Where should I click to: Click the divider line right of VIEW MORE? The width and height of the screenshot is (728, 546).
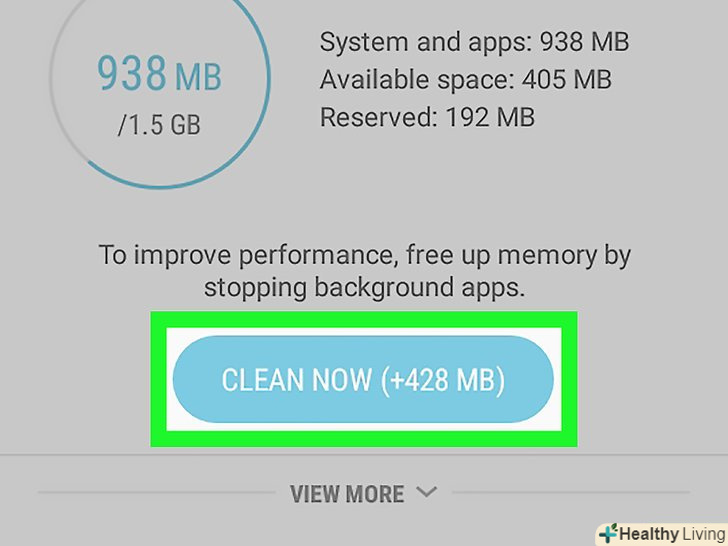coord(571,492)
